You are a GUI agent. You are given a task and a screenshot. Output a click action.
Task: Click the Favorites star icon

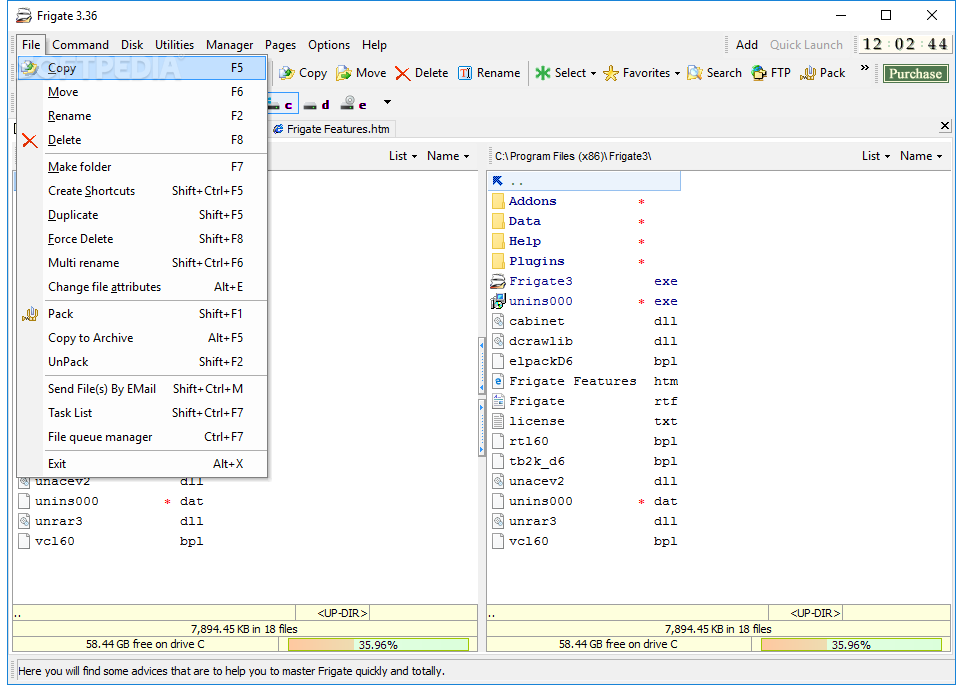(611, 73)
